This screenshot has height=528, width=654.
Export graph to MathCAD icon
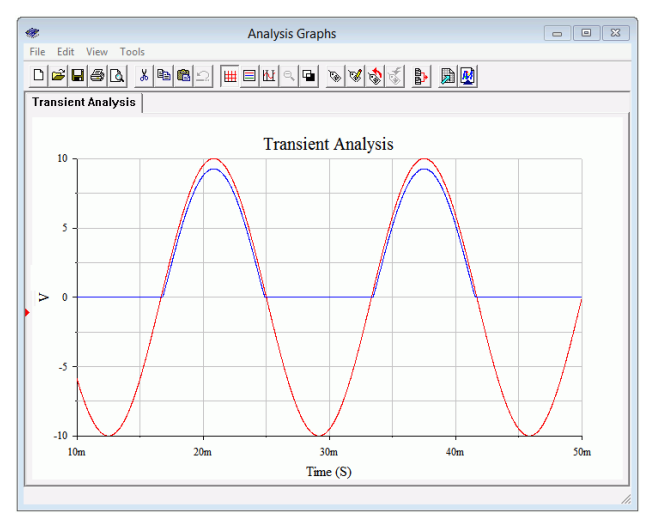(468, 75)
